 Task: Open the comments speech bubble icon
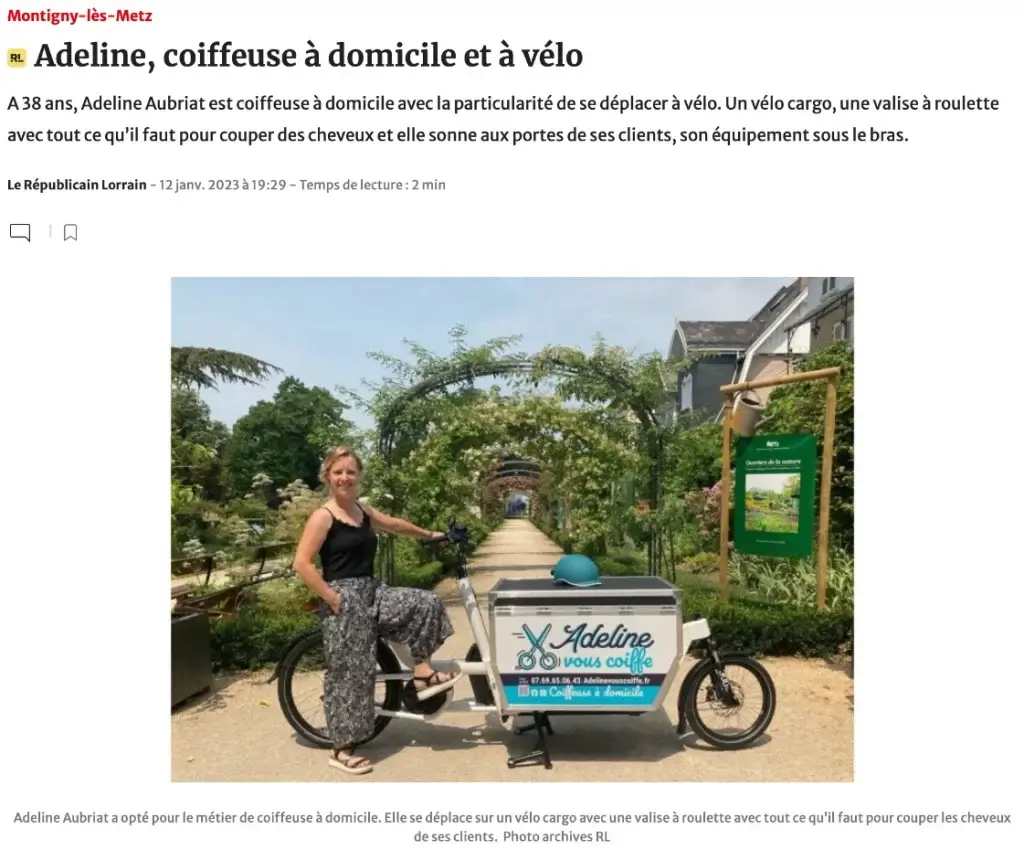tap(20, 232)
